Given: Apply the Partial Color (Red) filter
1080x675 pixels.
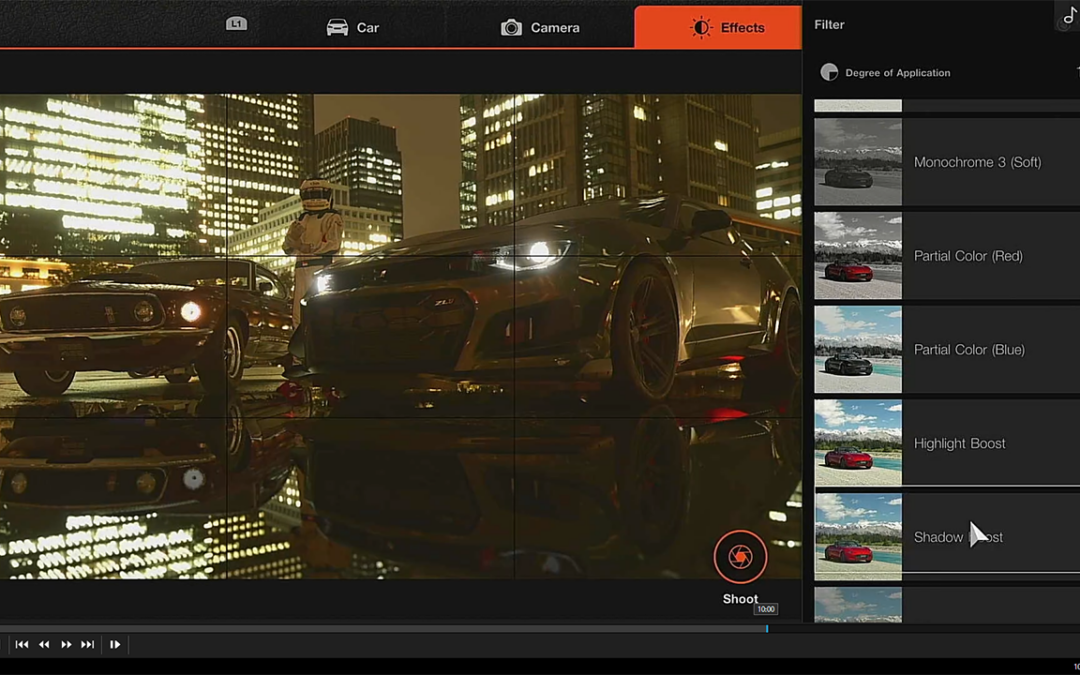Looking at the screenshot, I should click(x=967, y=256).
